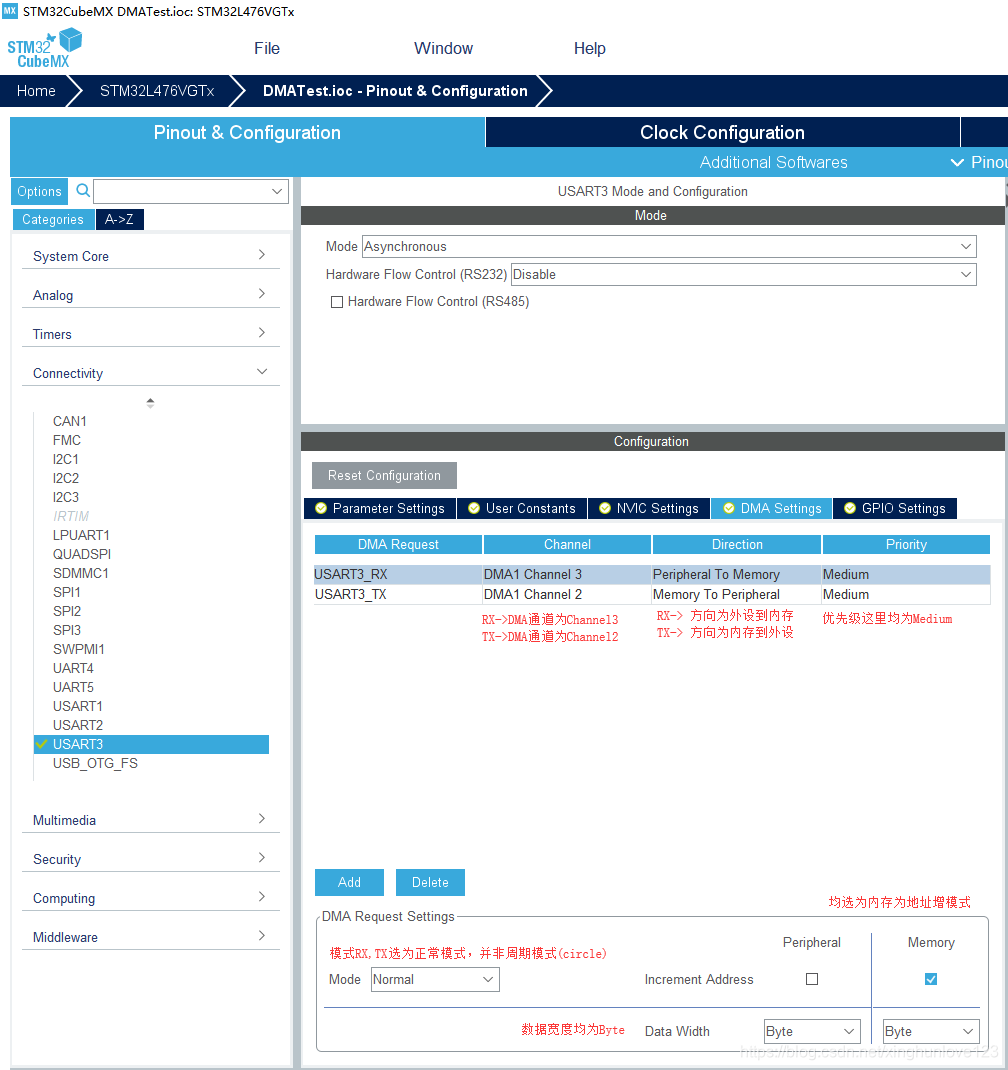Open Hardware Flow Control (RS232) dropdown
Image resolution: width=1008 pixels, height=1070 pixels.
click(743, 274)
